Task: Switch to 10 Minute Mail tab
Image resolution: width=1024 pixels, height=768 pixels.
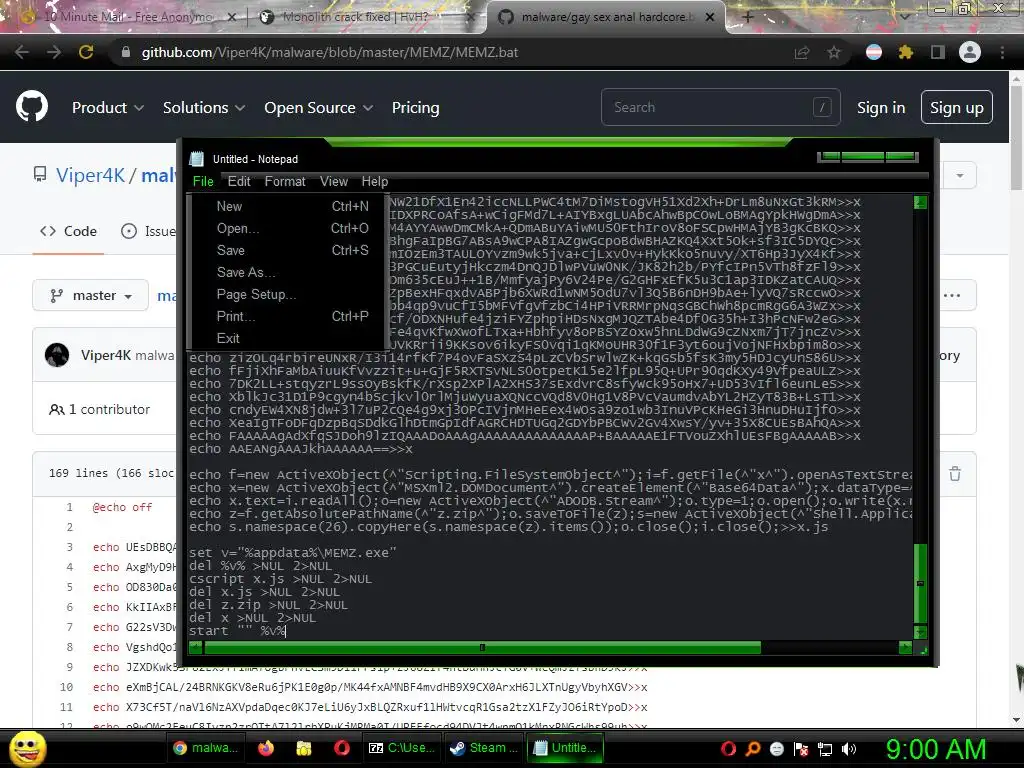Action: tap(127, 17)
